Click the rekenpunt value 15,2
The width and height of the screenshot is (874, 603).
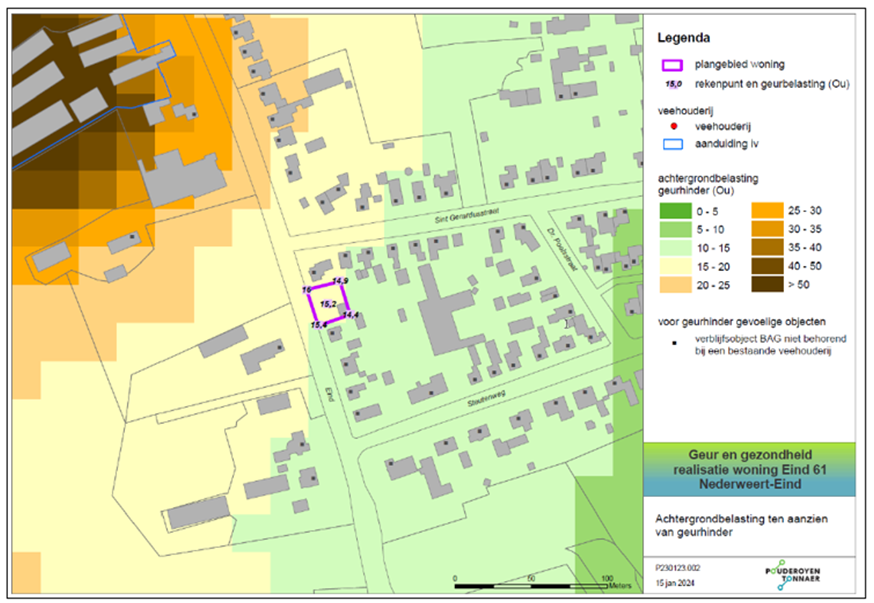(x=328, y=304)
